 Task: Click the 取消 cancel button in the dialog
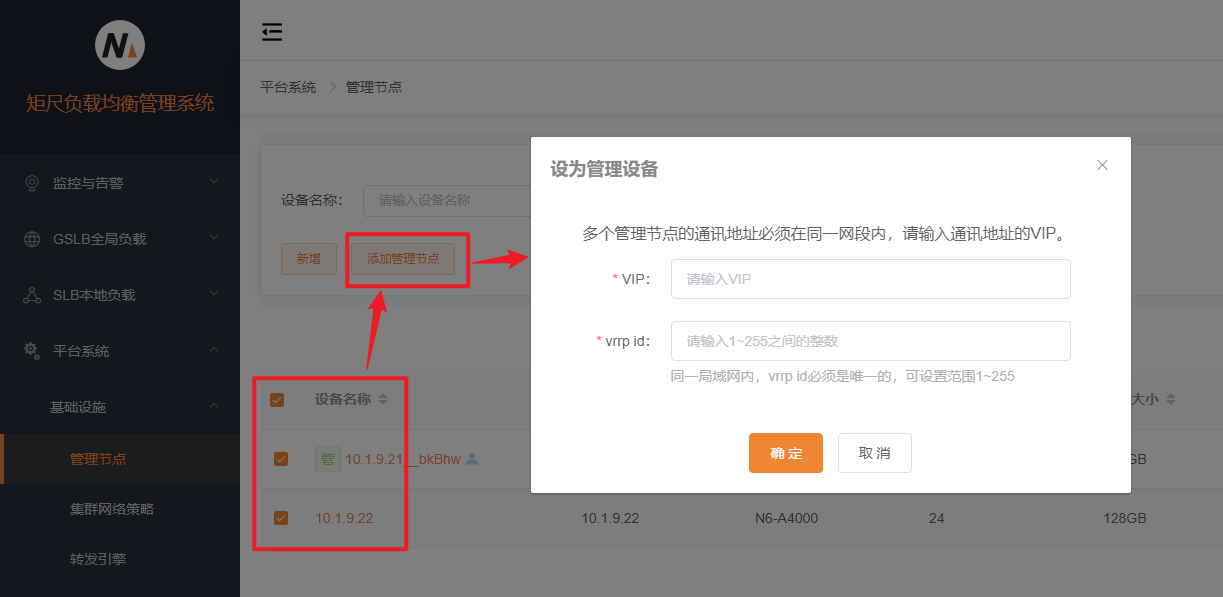[874, 453]
